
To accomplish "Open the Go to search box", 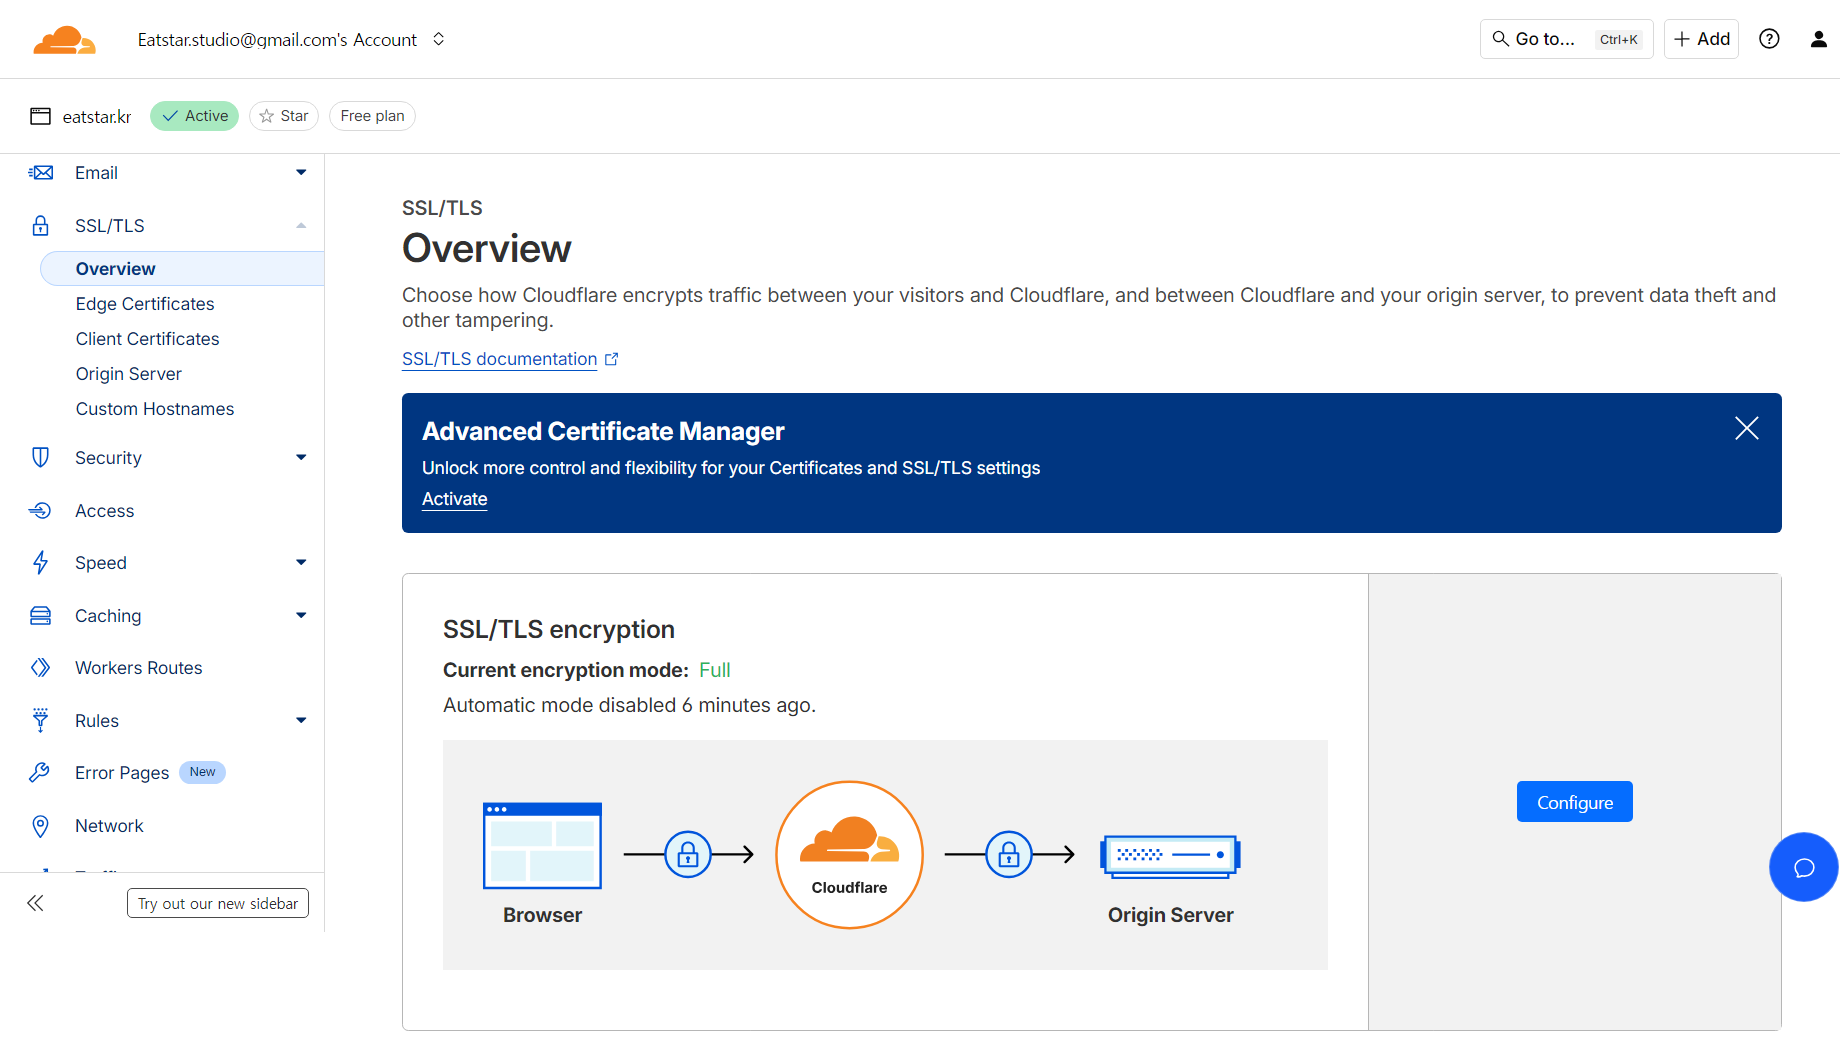I will pos(1566,39).
